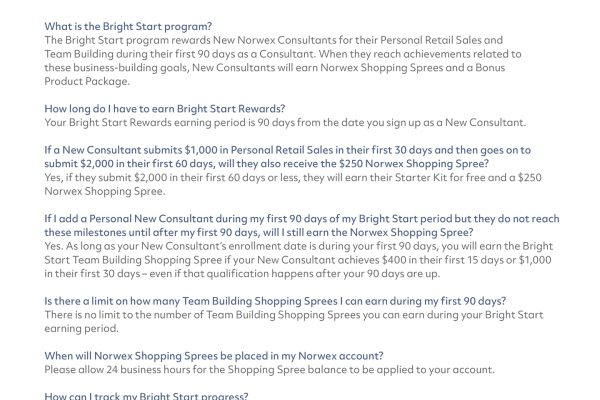
Task: Click the question about a Team Building Sprees limit
Action: (x=275, y=301)
